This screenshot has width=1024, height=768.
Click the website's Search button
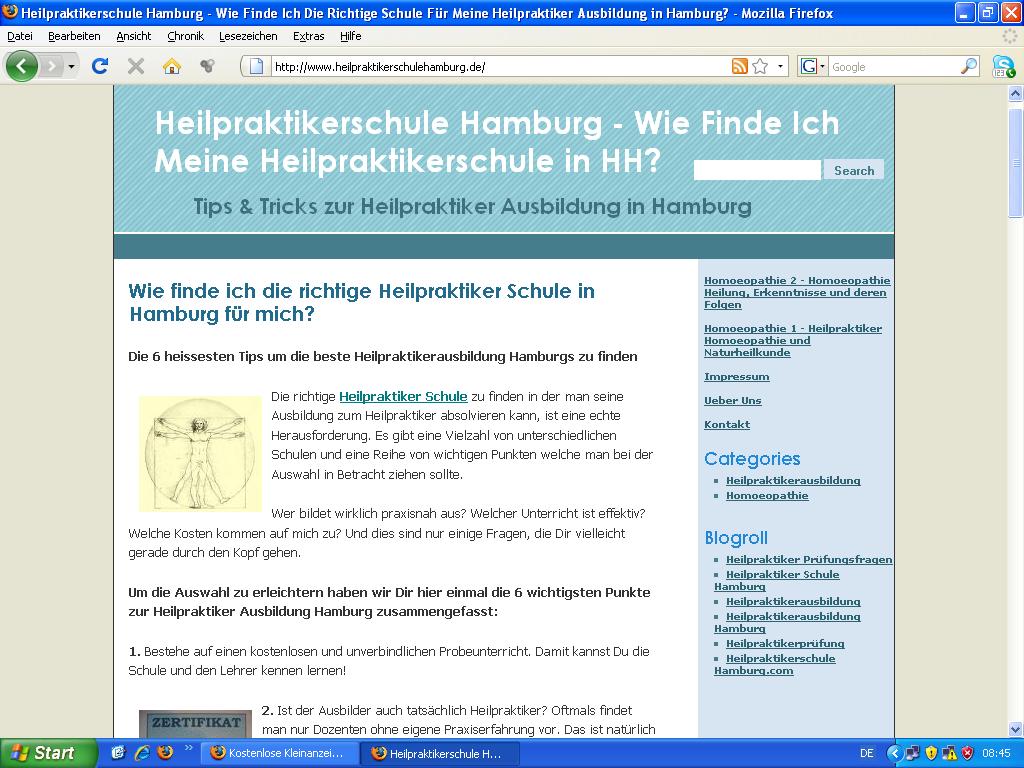point(854,170)
